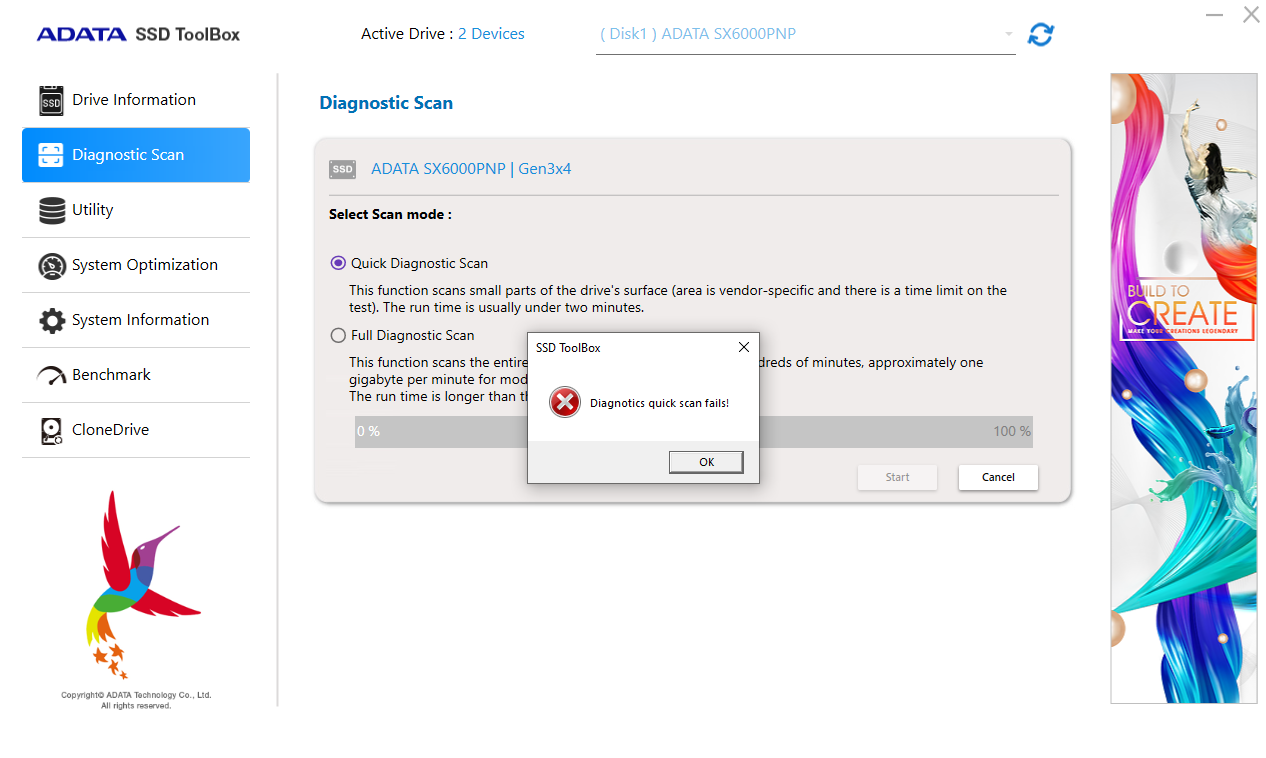The image size is (1266, 758).
Task: Click the Utility database icon
Action: coord(51,211)
